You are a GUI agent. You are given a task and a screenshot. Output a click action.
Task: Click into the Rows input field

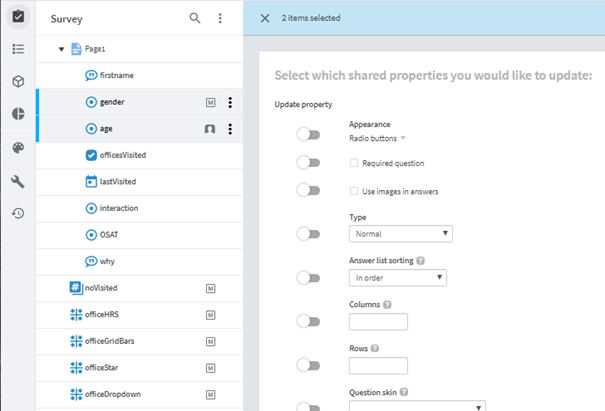(x=378, y=365)
